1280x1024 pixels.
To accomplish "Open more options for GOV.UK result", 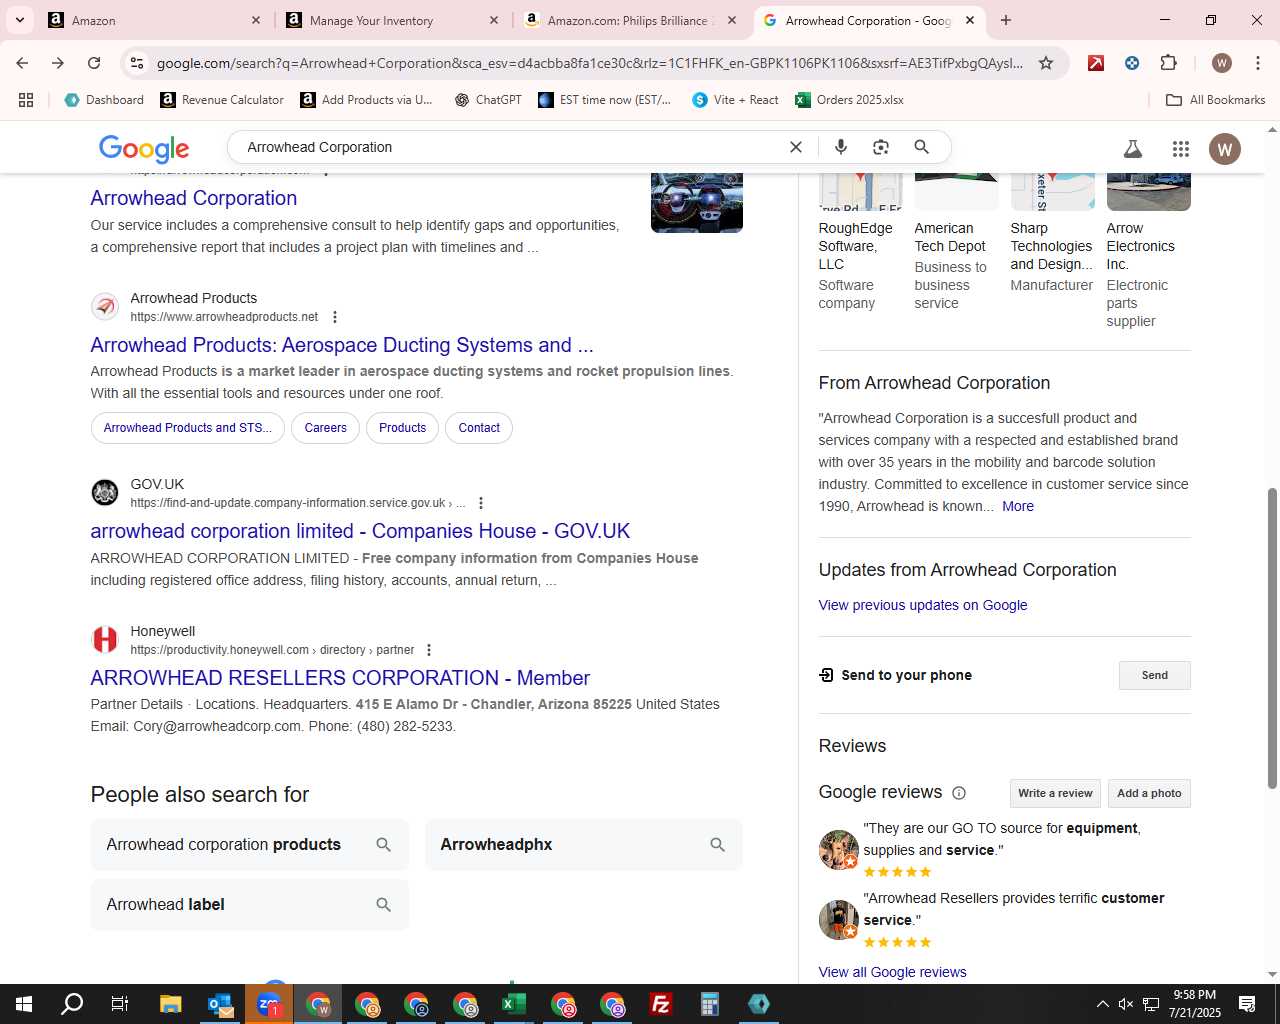I will (x=481, y=503).
